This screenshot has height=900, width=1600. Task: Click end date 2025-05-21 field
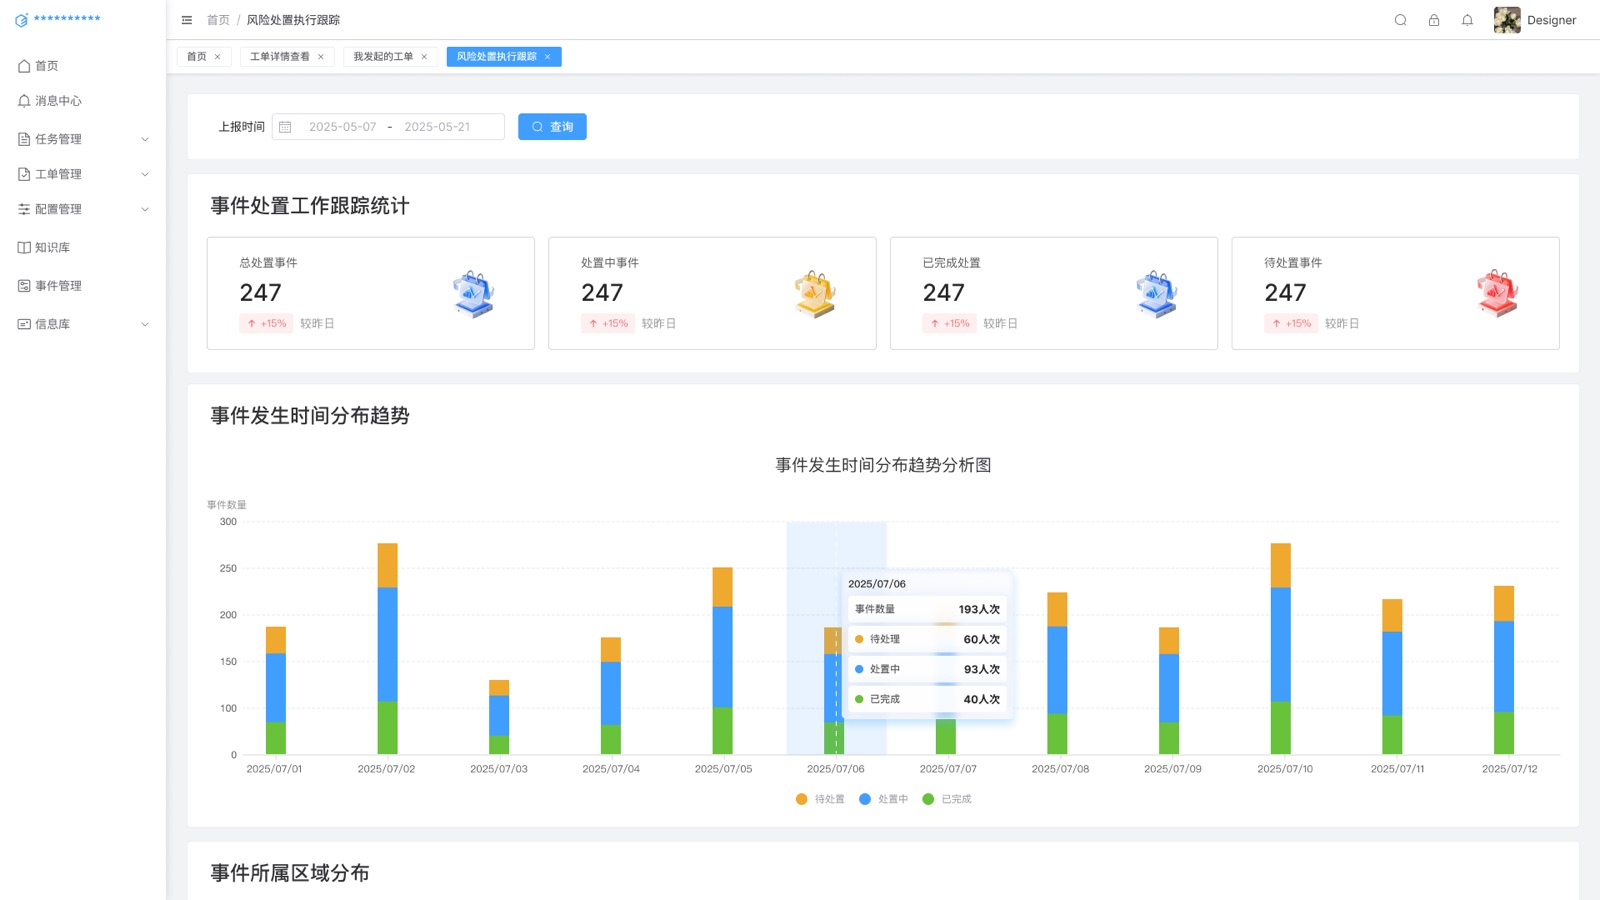[437, 127]
